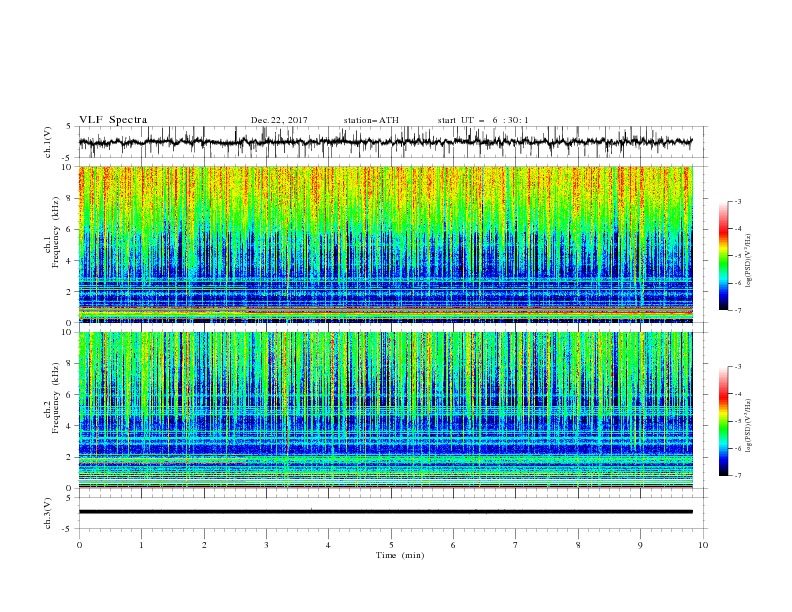Click the '-5' tick of ch.3(V) axis
Image resolution: width=792 pixels, height=612 pixels.
pyautogui.click(x=68, y=529)
